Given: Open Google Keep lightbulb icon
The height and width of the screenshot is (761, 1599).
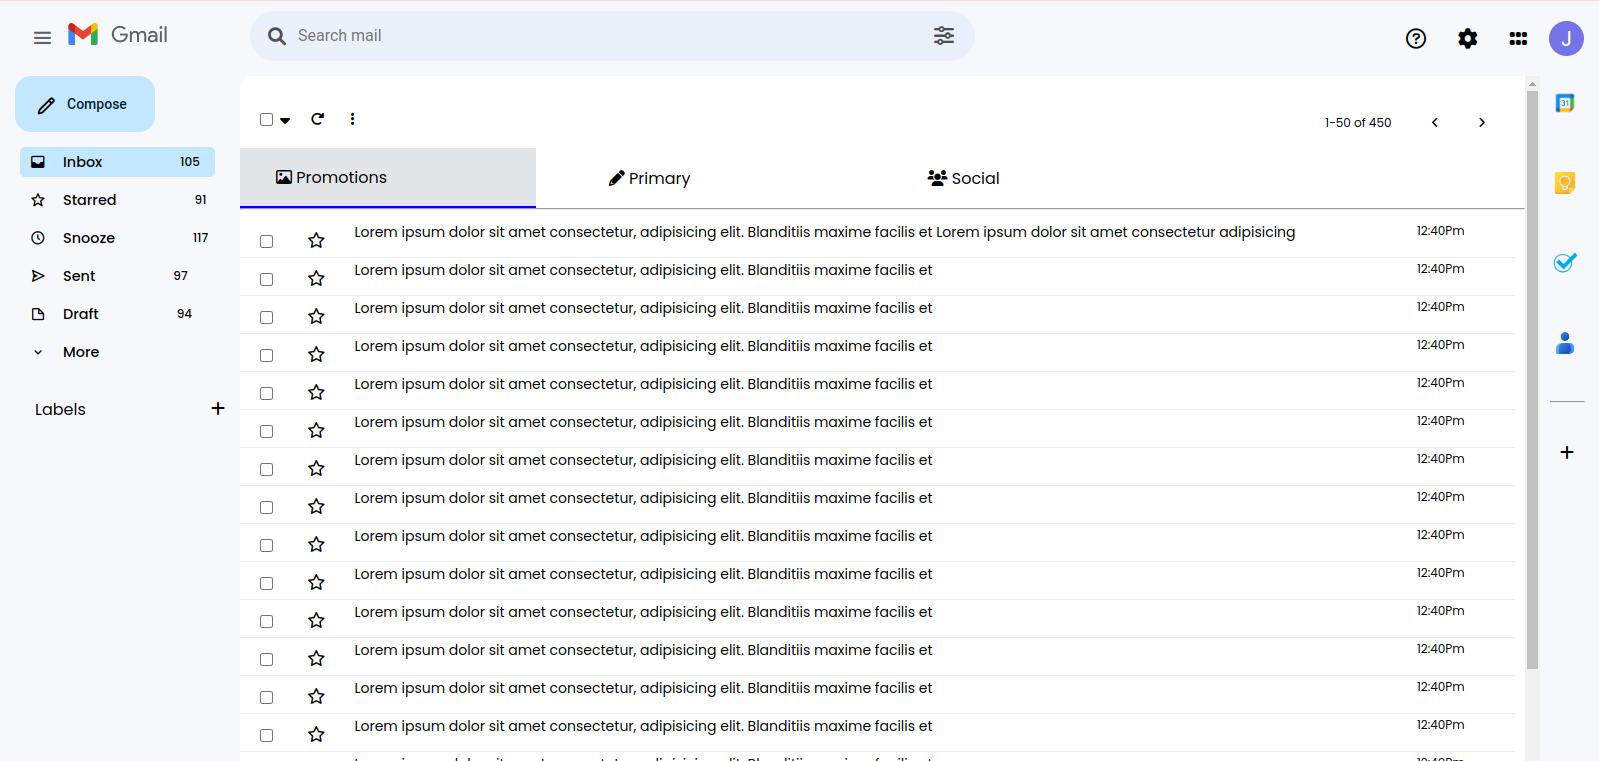Looking at the screenshot, I should click(x=1565, y=182).
